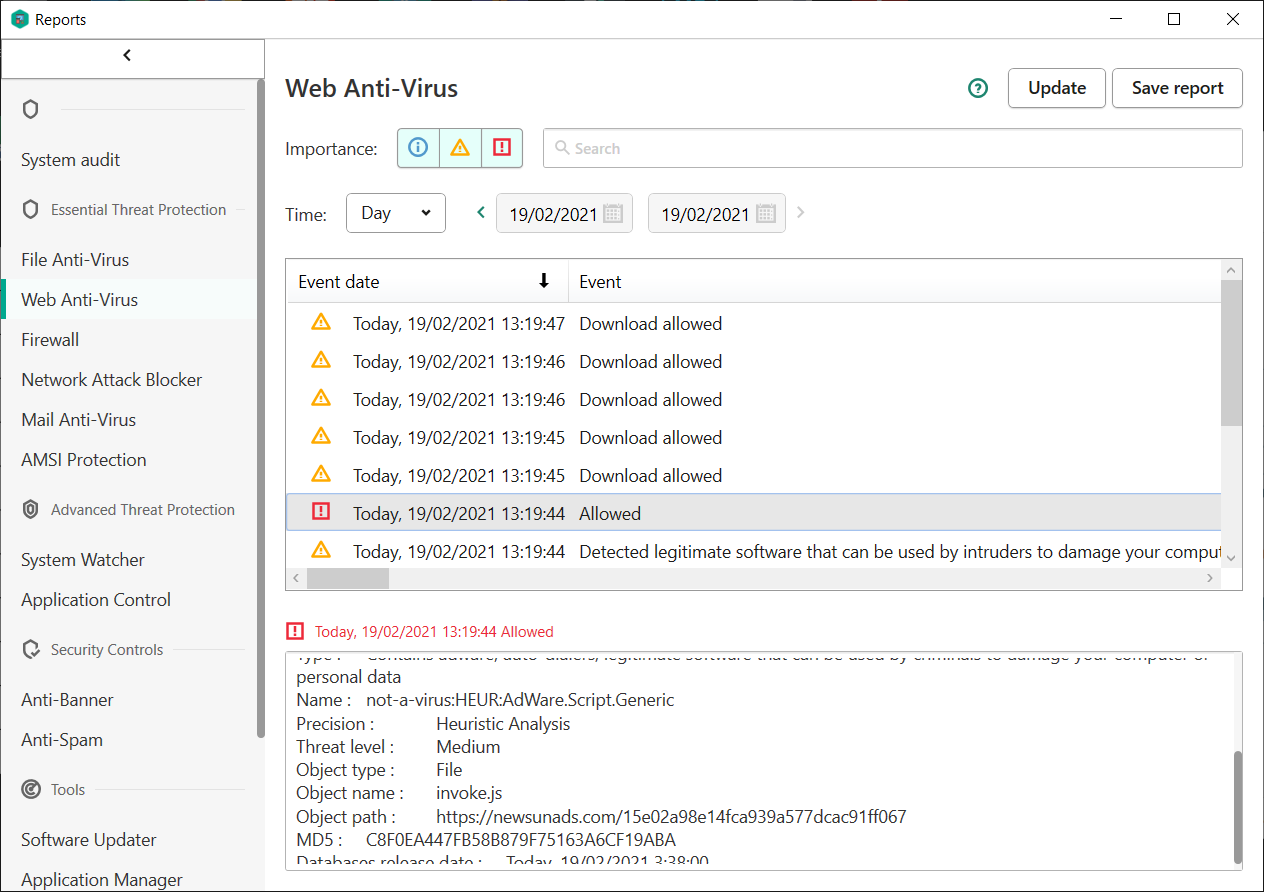The image size is (1264, 892).
Task: Open the File Anti-Virus report
Action: tap(75, 260)
